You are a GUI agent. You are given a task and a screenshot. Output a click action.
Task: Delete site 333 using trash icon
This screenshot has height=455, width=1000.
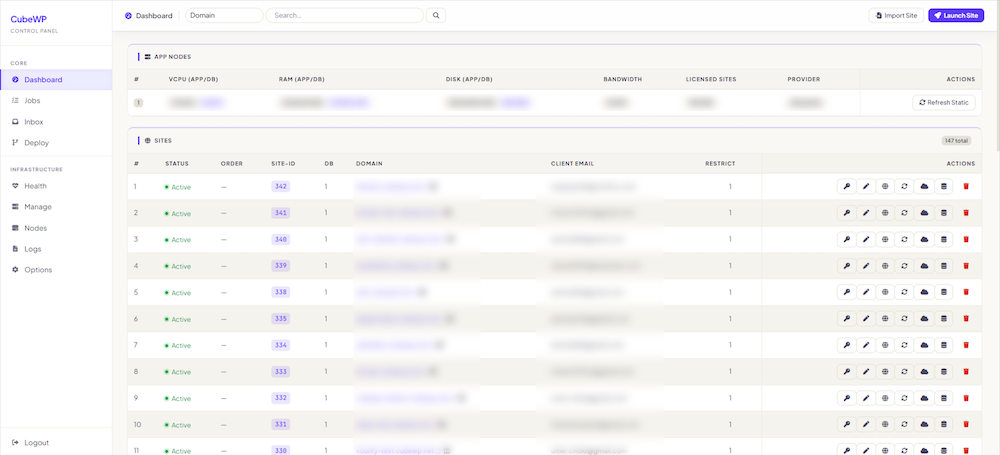966,371
